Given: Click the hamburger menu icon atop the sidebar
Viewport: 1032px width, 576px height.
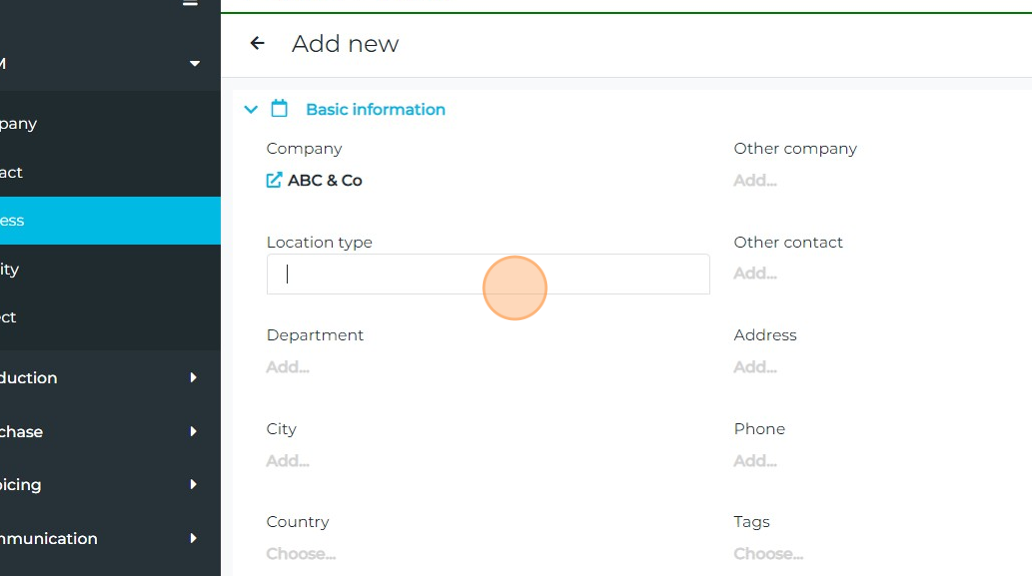Looking at the screenshot, I should pos(190,4).
